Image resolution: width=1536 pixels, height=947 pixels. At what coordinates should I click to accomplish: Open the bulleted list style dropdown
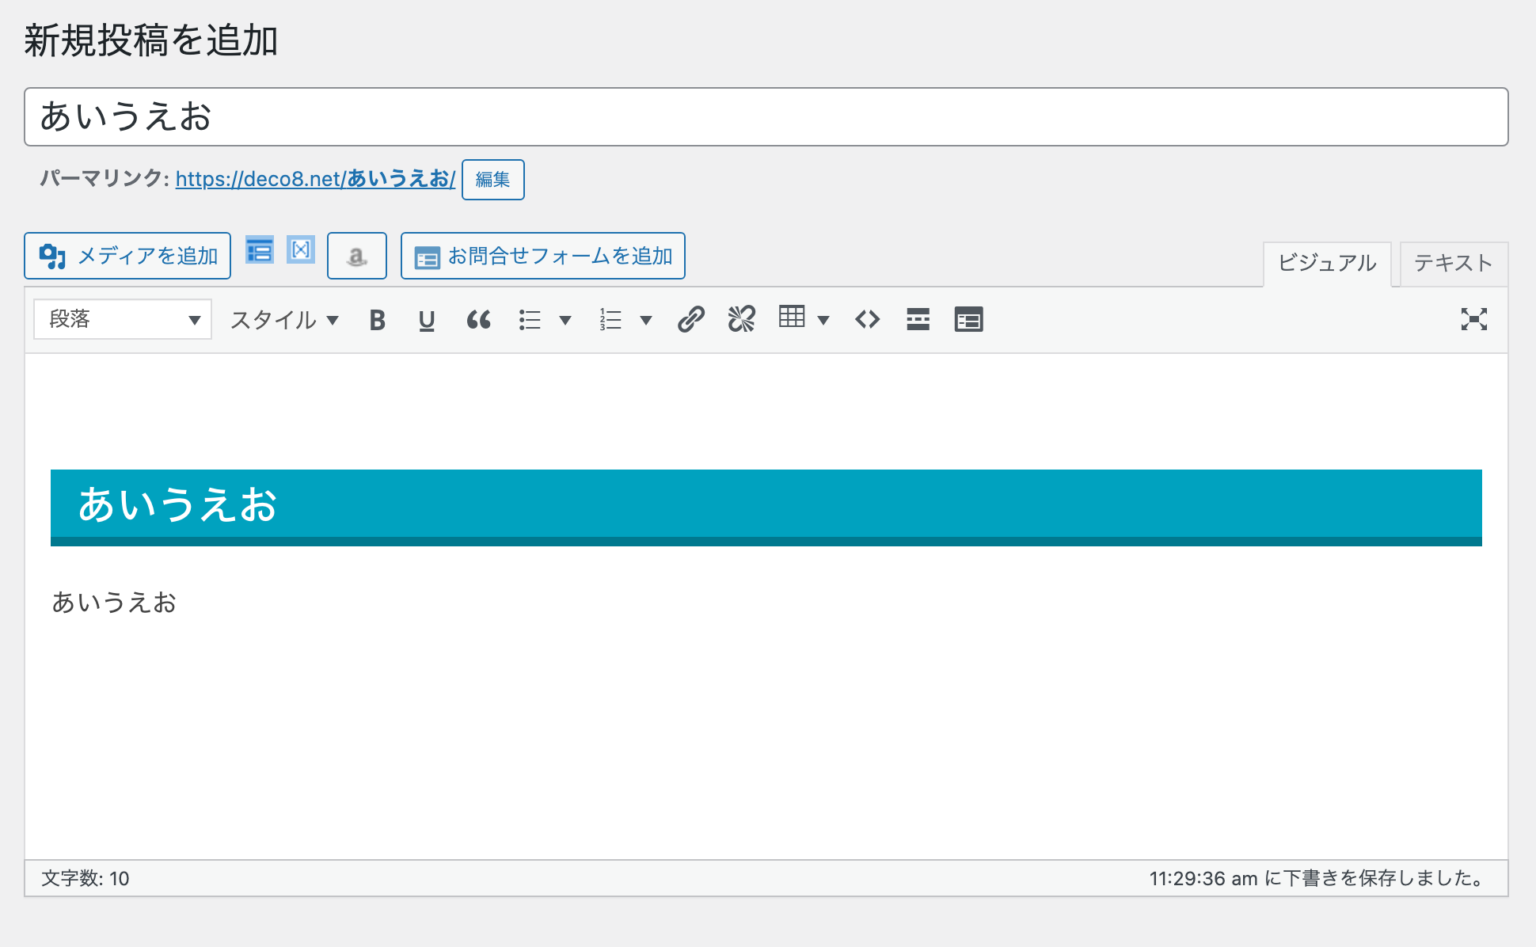pyautogui.click(x=566, y=319)
